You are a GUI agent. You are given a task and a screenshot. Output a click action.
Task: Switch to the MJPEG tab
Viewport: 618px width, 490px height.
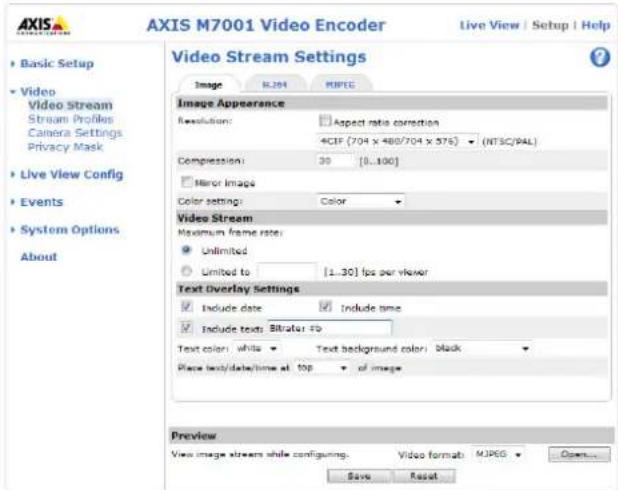[x=341, y=84]
